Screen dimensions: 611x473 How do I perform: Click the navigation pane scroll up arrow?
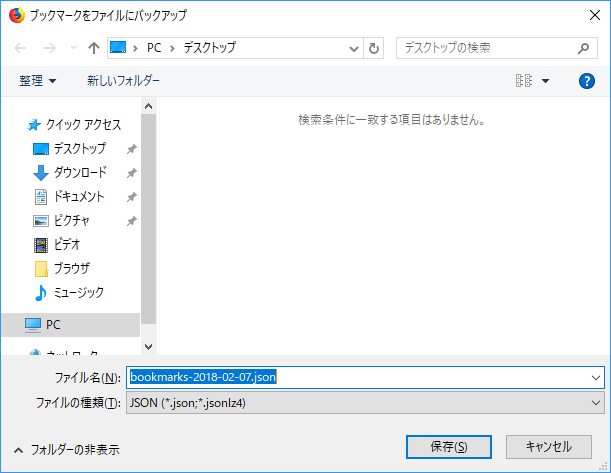(x=148, y=106)
